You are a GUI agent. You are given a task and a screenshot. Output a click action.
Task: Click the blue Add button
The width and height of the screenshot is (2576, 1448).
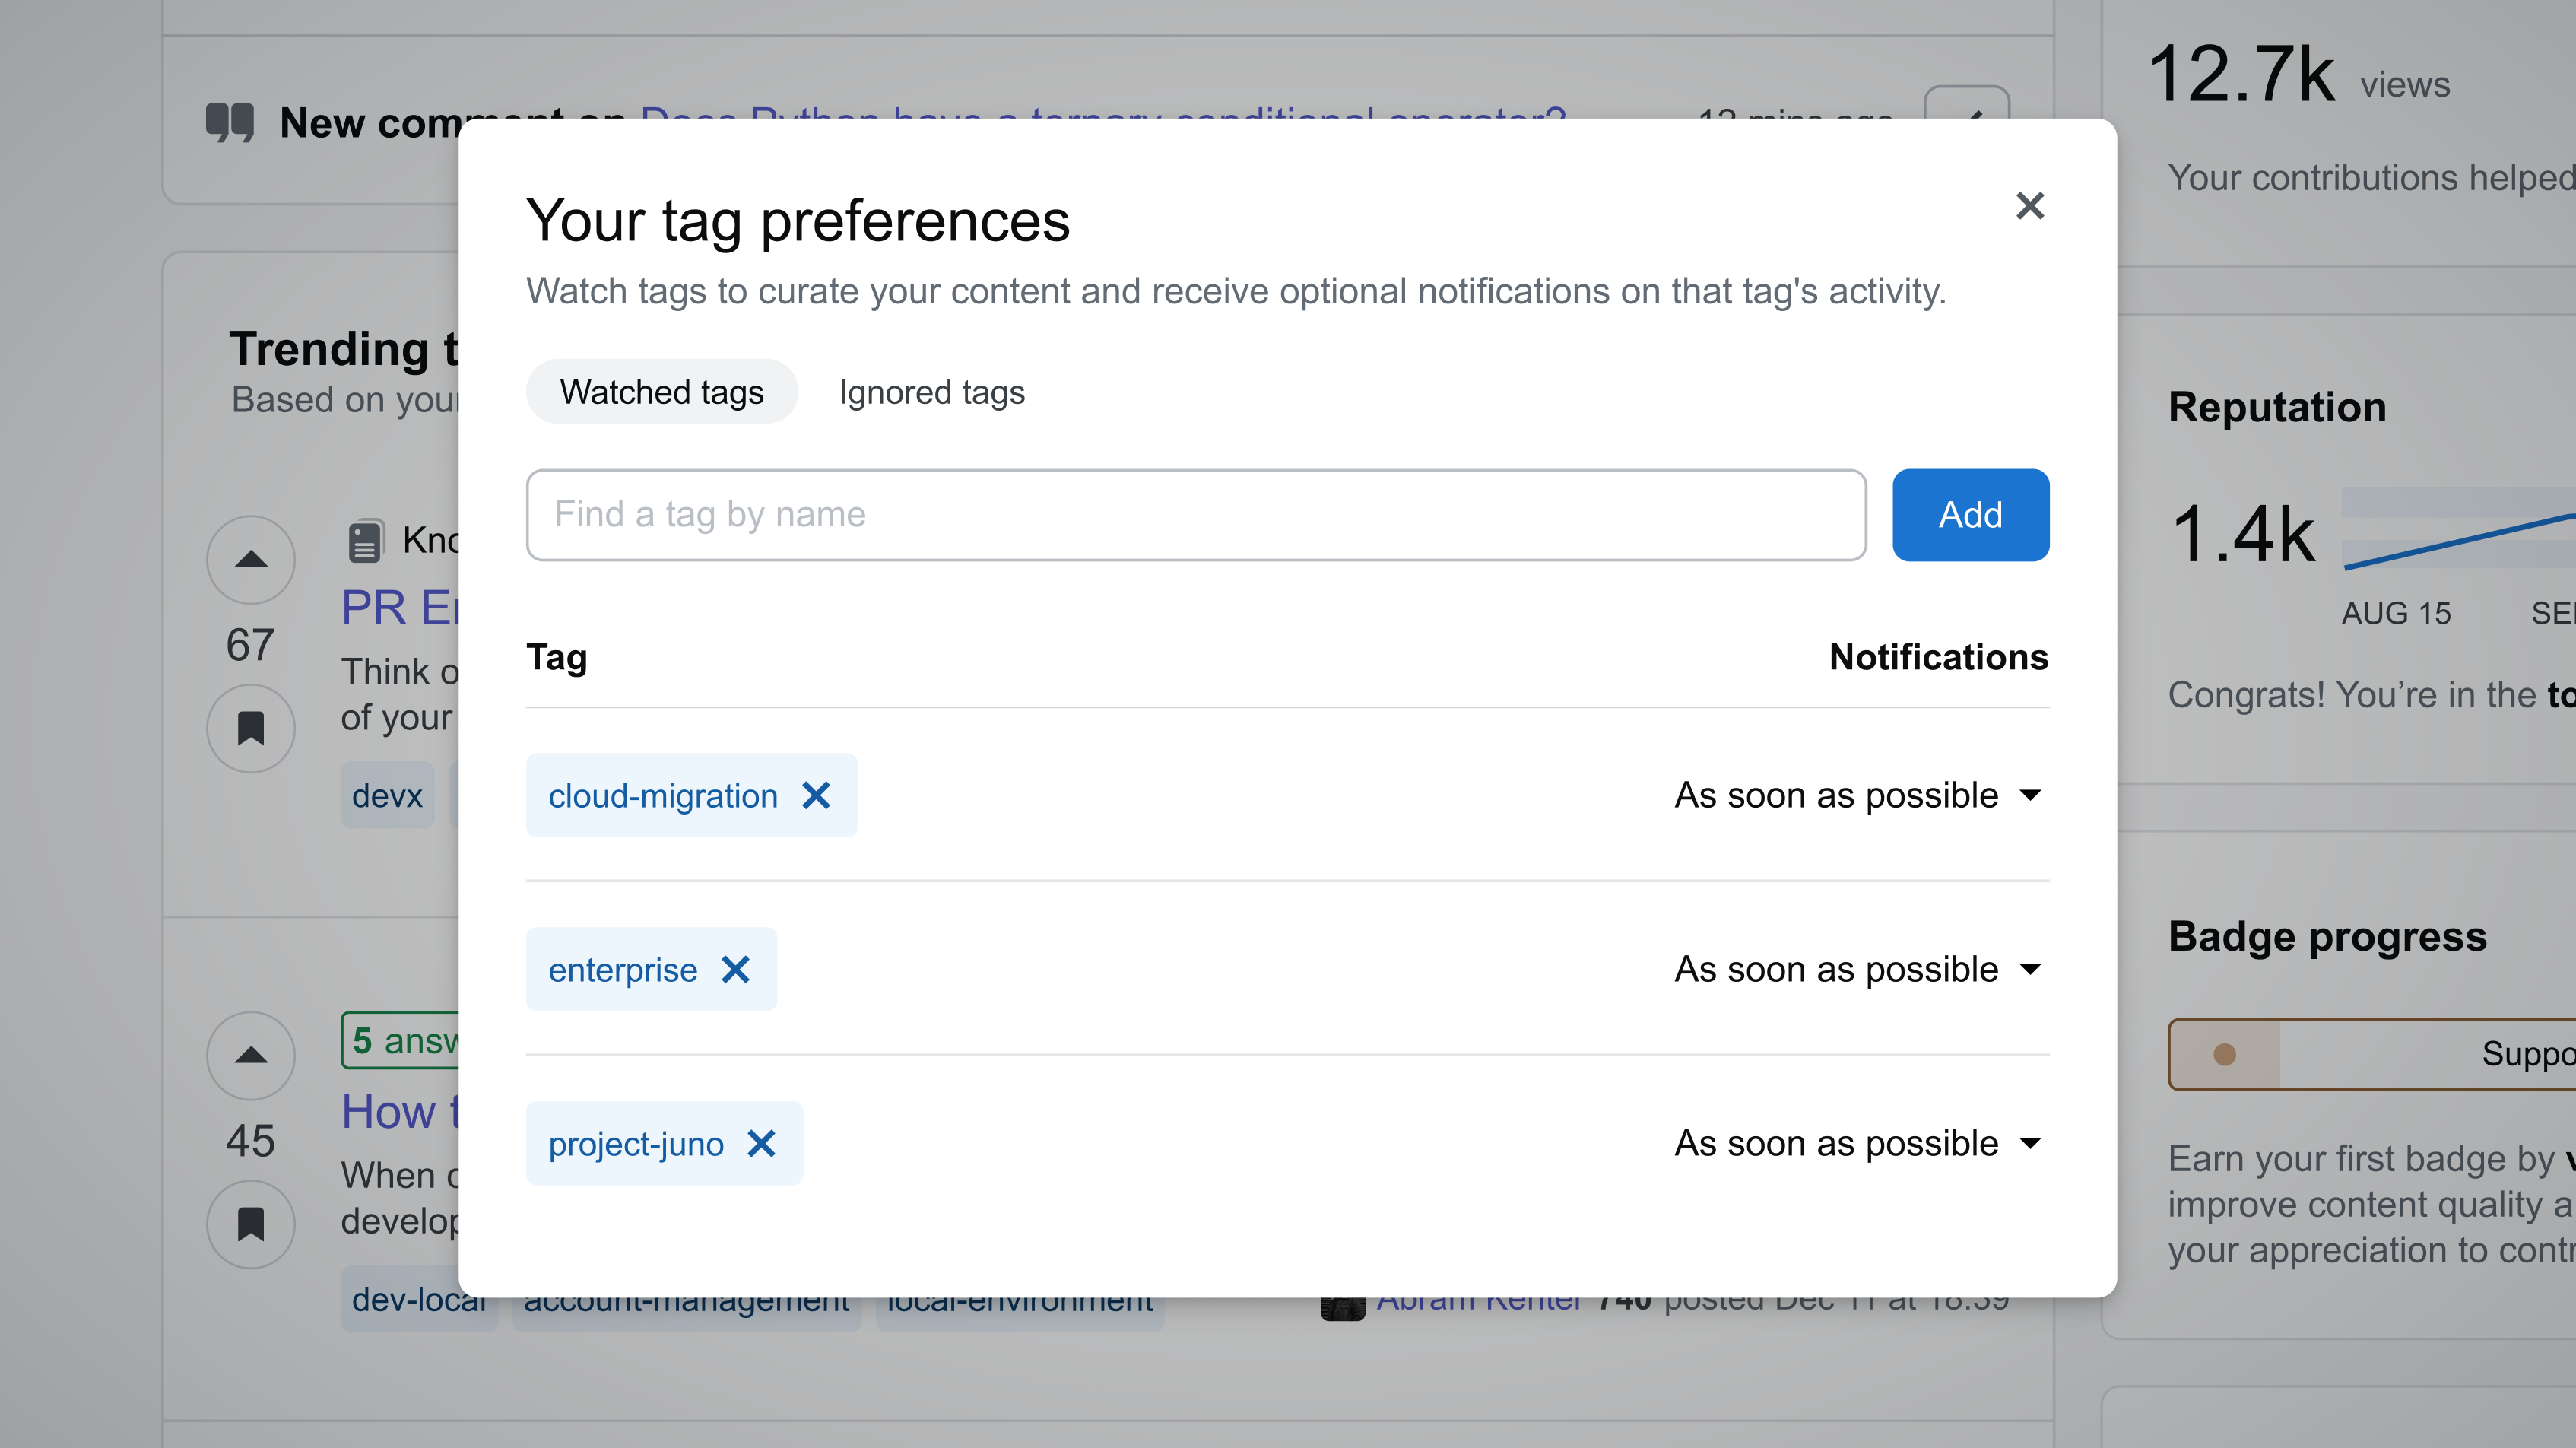pos(1970,515)
